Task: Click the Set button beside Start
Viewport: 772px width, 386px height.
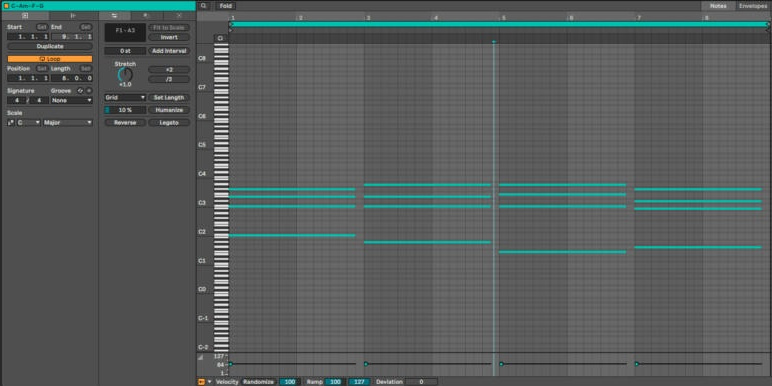Action: pyautogui.click(x=42, y=27)
